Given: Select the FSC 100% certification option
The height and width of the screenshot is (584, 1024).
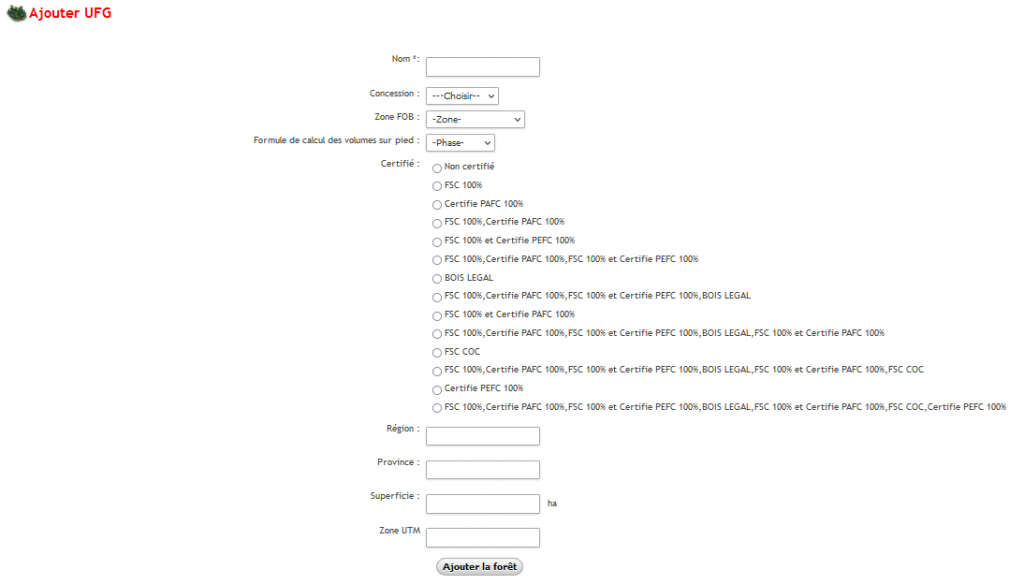Looking at the screenshot, I should pos(436,186).
